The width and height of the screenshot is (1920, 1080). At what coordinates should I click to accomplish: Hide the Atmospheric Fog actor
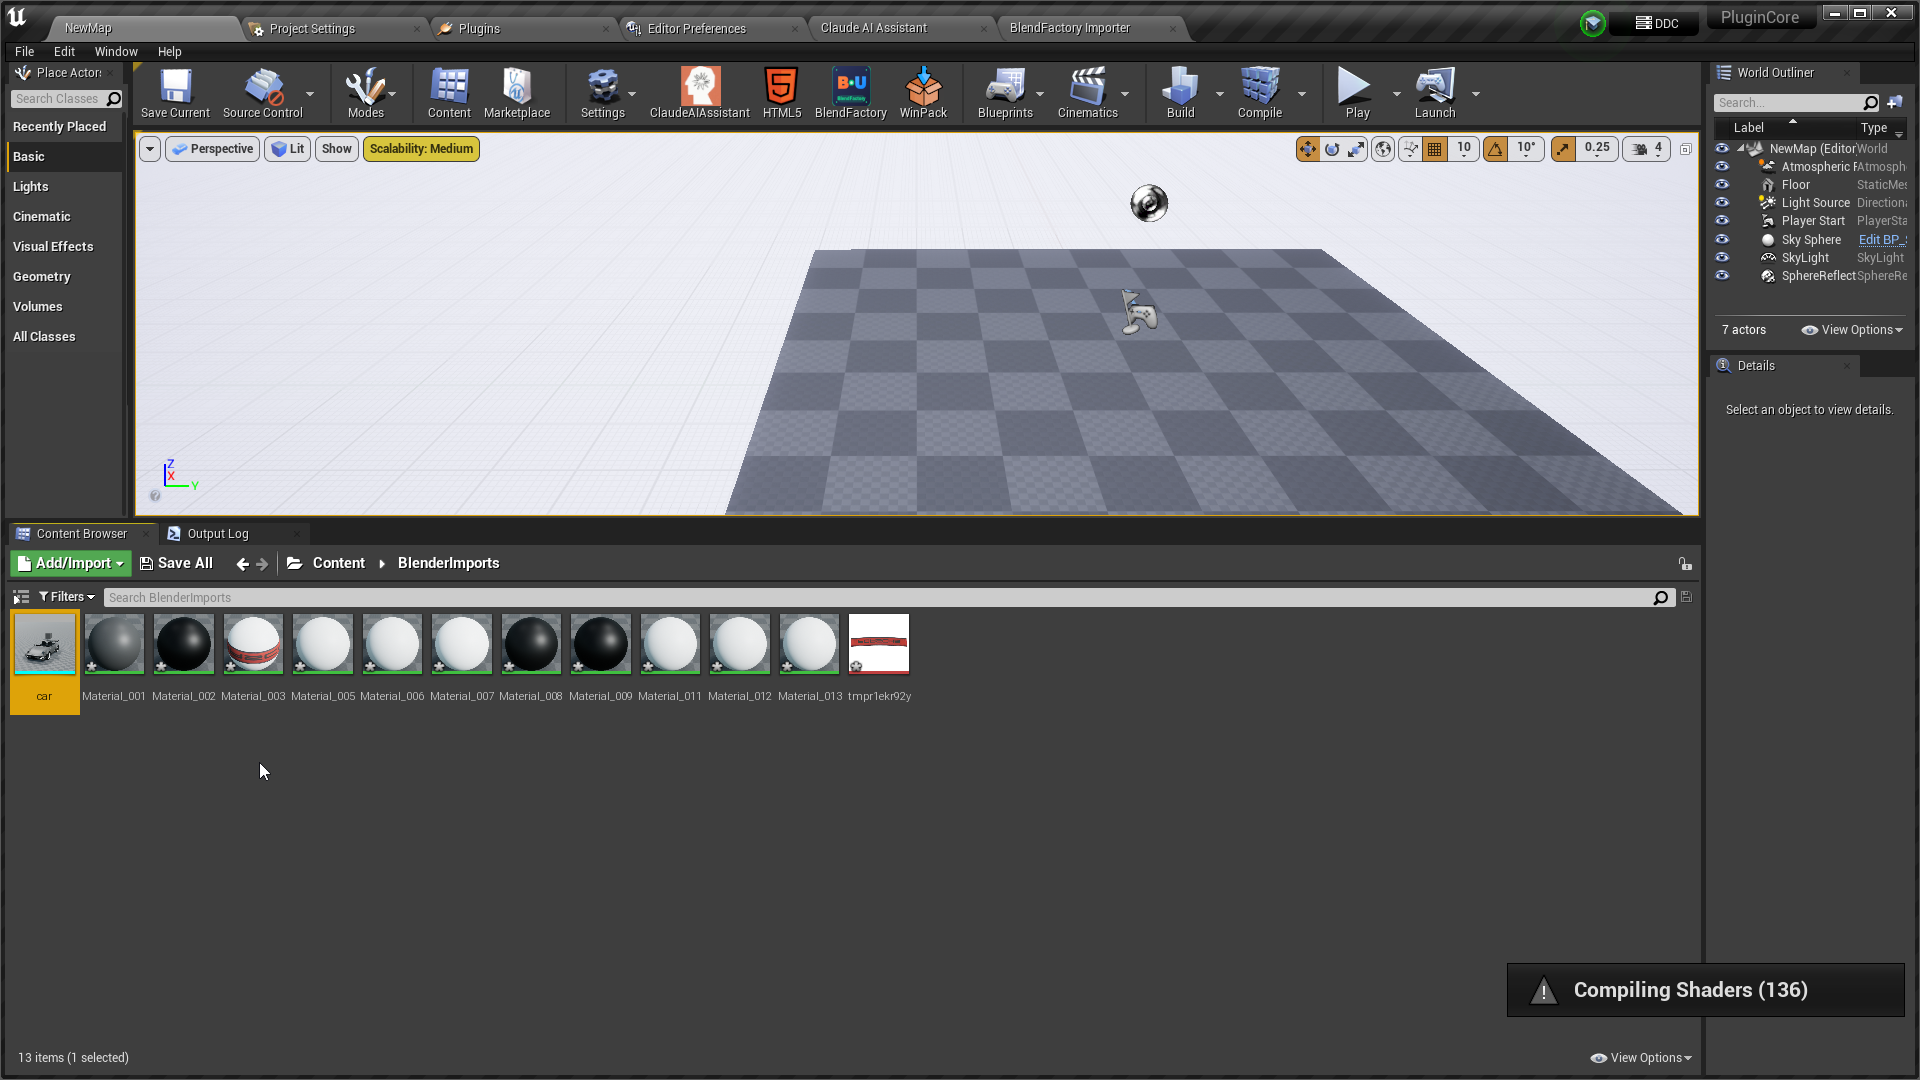point(1722,167)
